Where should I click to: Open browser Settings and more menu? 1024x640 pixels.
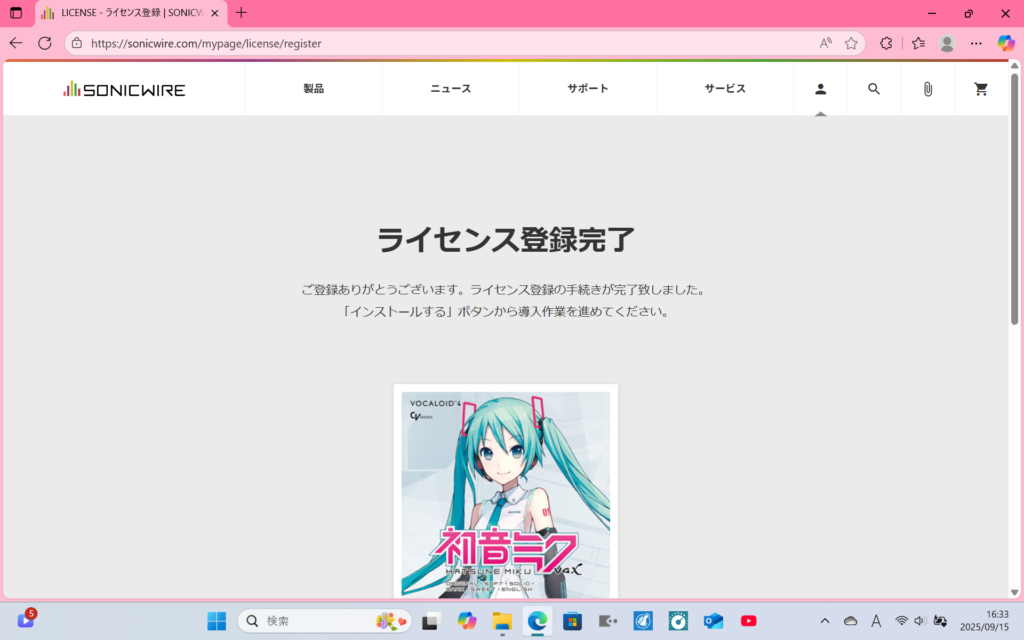[x=976, y=44]
